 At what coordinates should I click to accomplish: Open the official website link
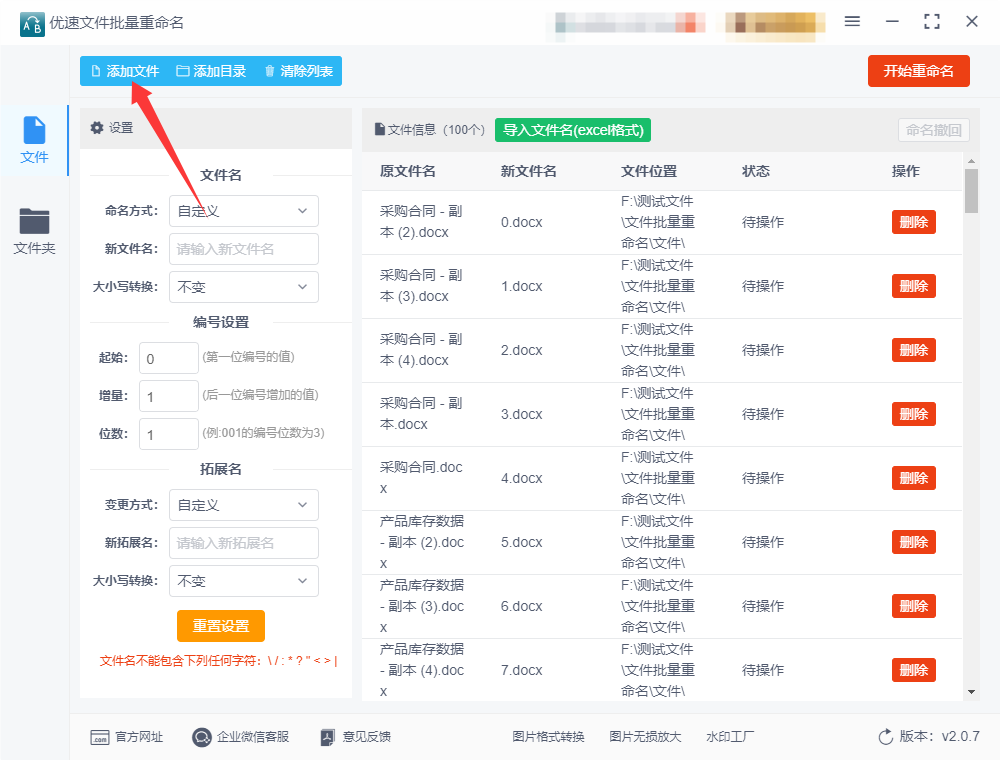(139, 737)
